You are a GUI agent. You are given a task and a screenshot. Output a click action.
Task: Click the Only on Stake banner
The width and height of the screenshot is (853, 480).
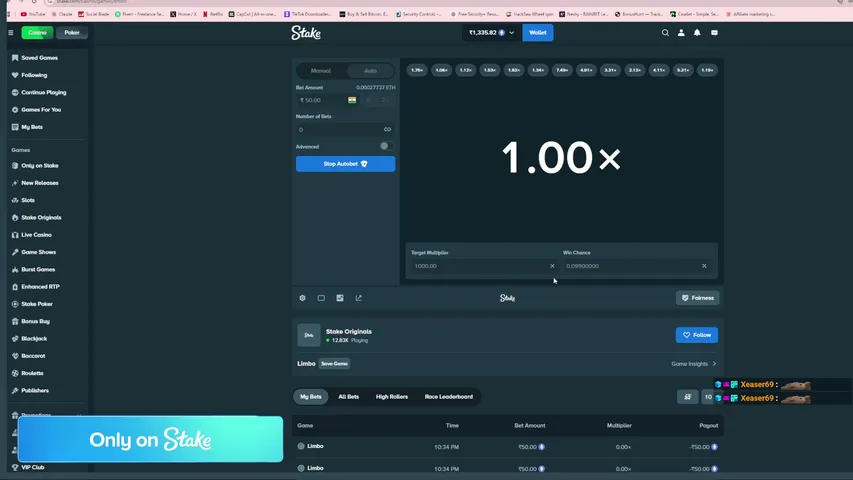click(x=150, y=439)
